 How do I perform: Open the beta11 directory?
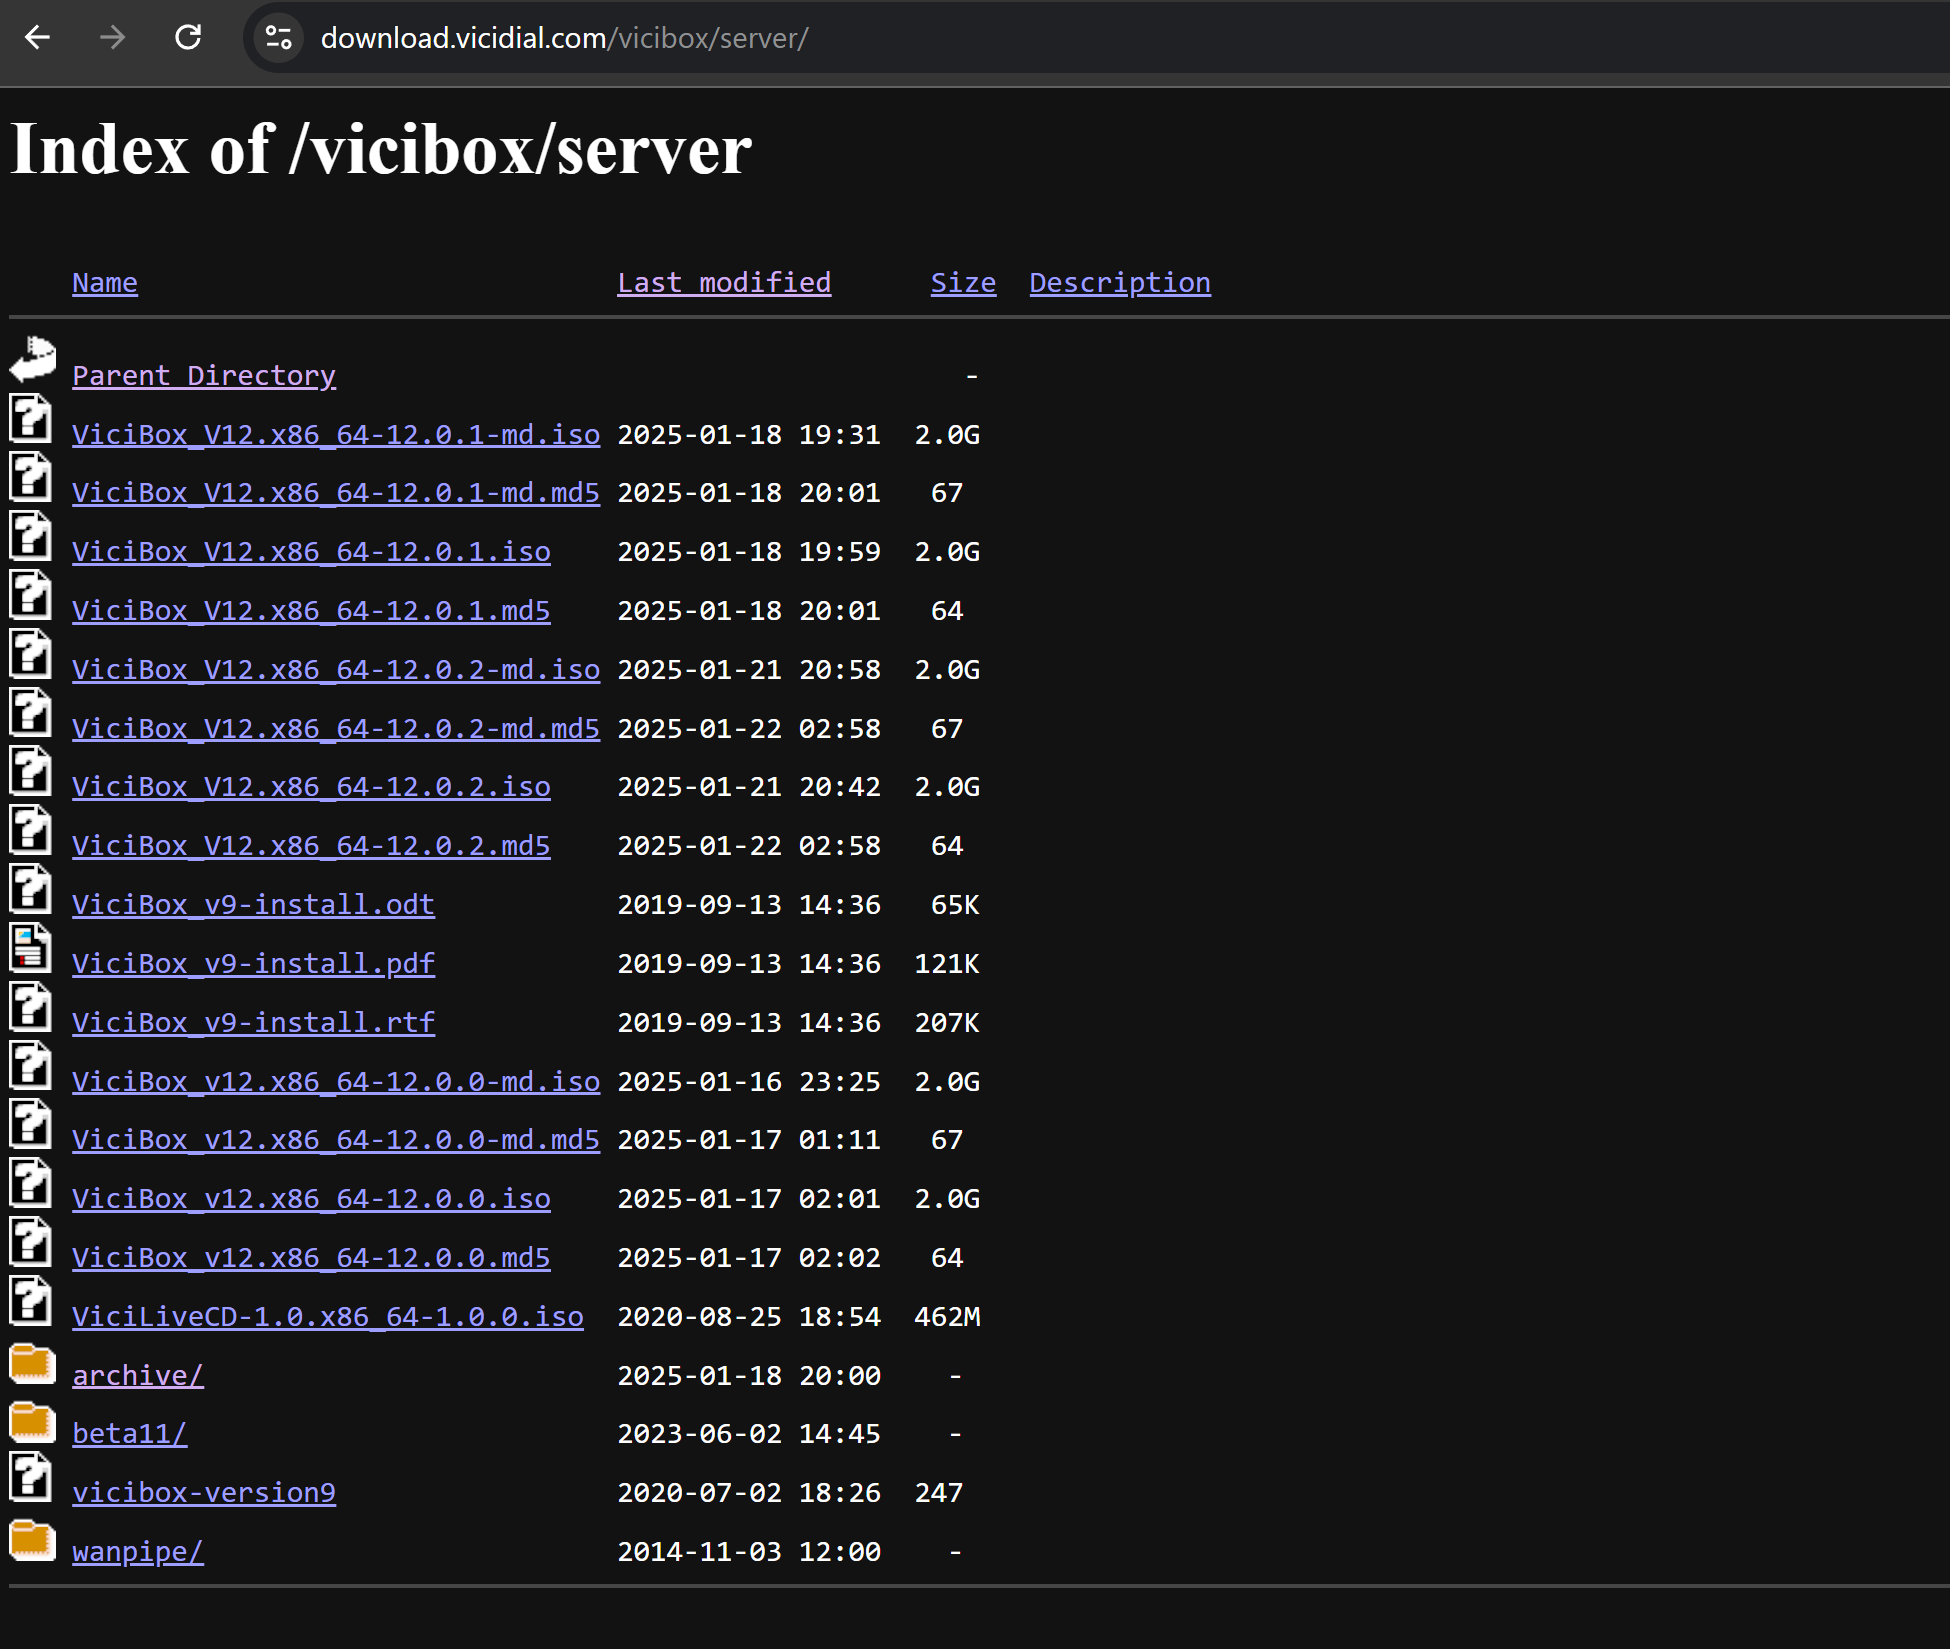click(129, 1433)
